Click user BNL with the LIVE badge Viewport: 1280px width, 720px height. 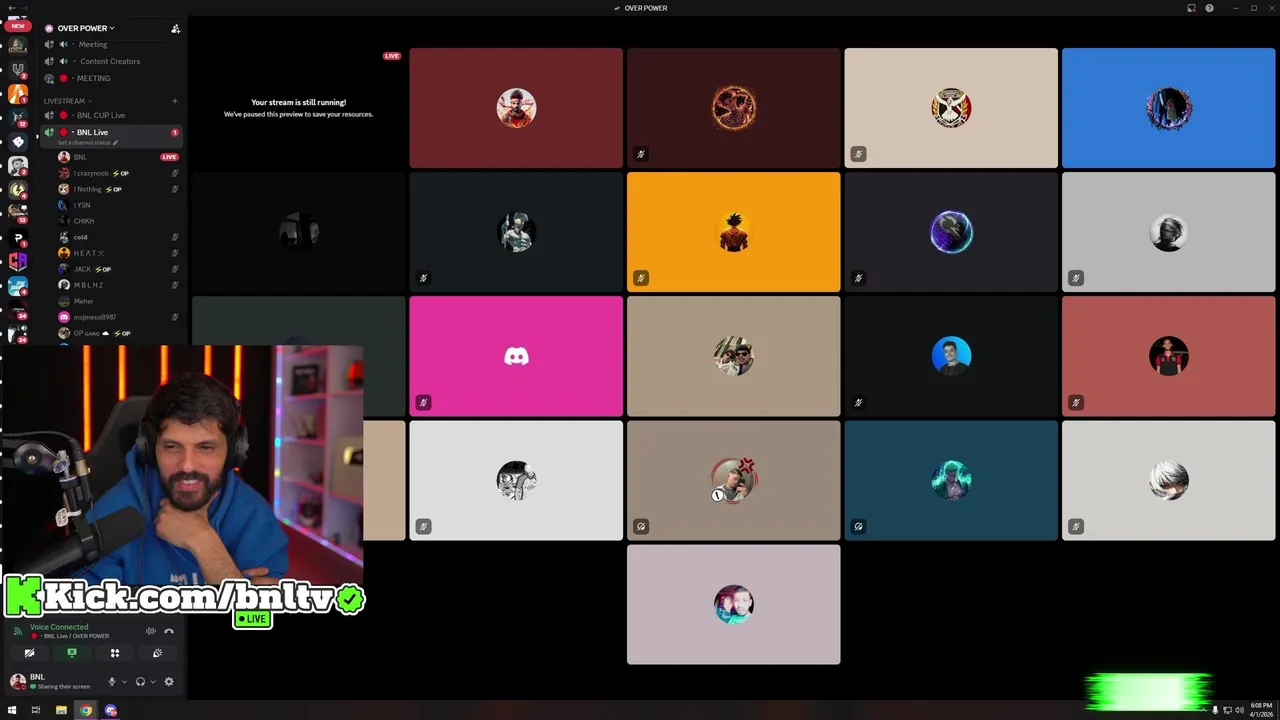pos(118,157)
